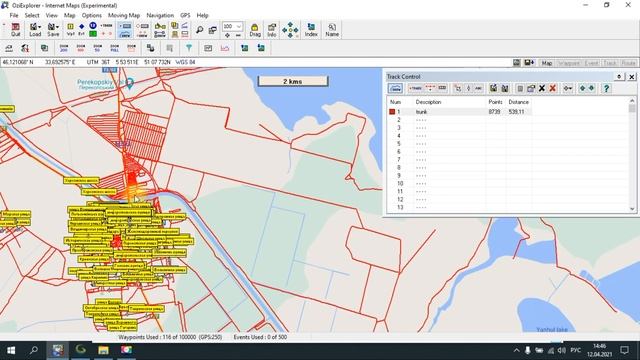This screenshot has height=360, width=640.
Task: Click the save track icon in Track Control
Action: pyautogui.click(x=505, y=88)
